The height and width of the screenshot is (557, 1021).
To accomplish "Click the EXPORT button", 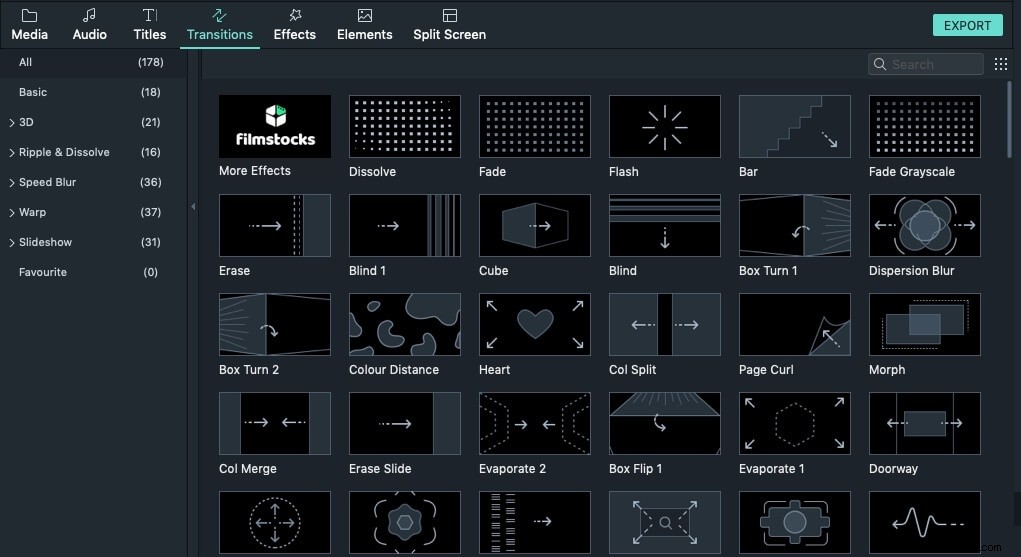I will [967, 25].
